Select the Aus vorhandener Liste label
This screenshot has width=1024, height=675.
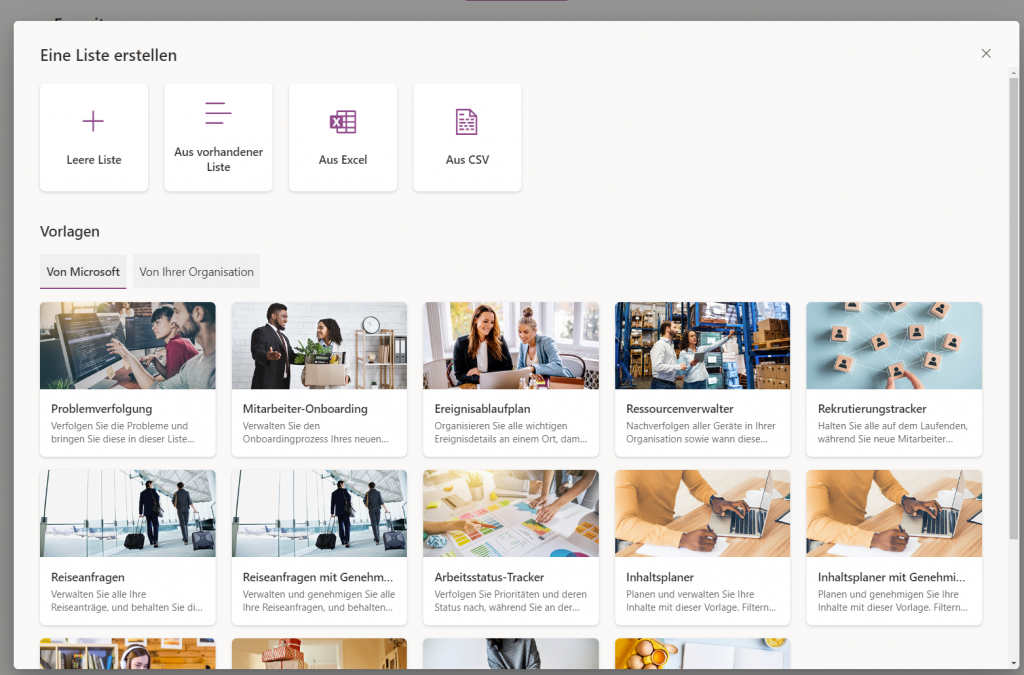(x=218, y=159)
